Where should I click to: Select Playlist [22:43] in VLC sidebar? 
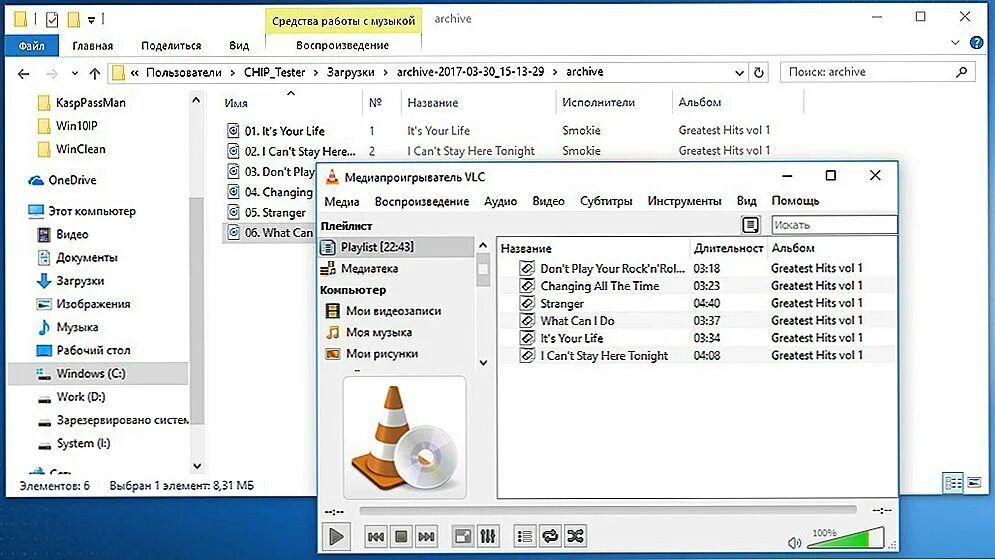tap(396, 247)
